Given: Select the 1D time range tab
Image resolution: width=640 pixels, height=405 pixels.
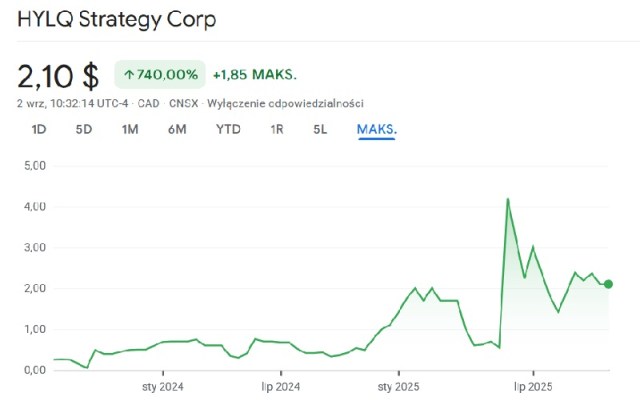Looking at the screenshot, I should click(39, 129).
